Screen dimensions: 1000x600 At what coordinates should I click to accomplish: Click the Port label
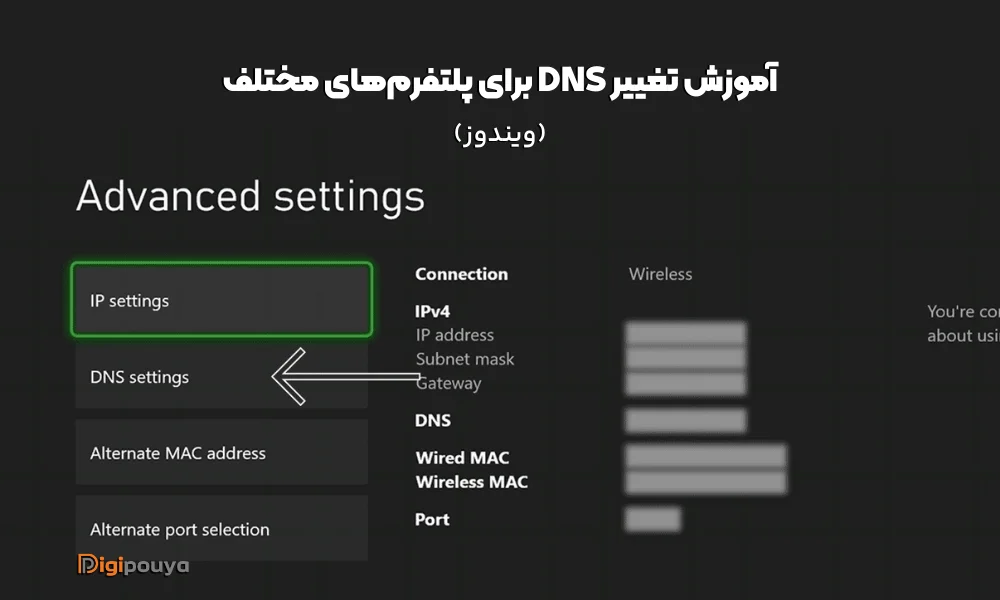click(x=432, y=520)
